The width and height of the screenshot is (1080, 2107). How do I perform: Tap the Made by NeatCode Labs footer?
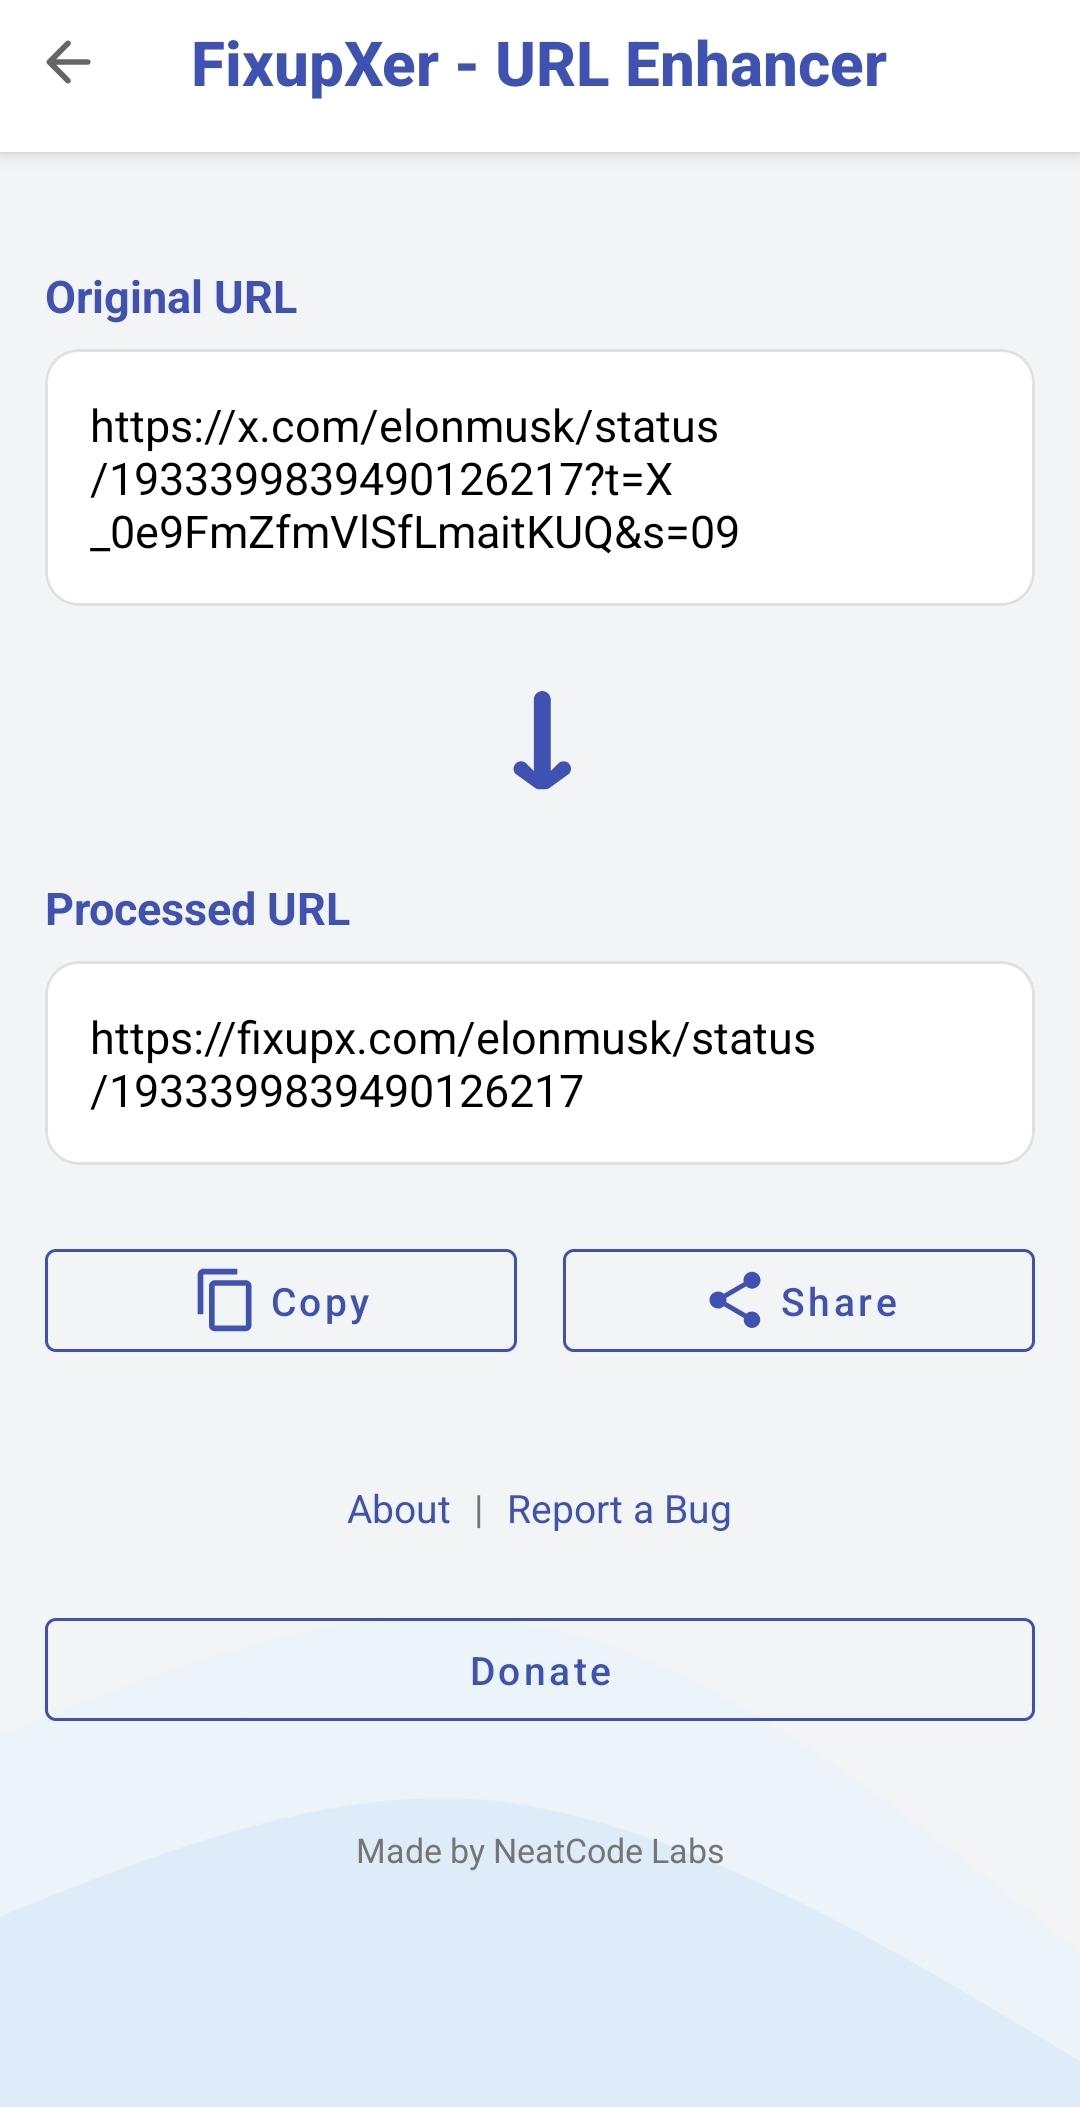pyautogui.click(x=540, y=1851)
